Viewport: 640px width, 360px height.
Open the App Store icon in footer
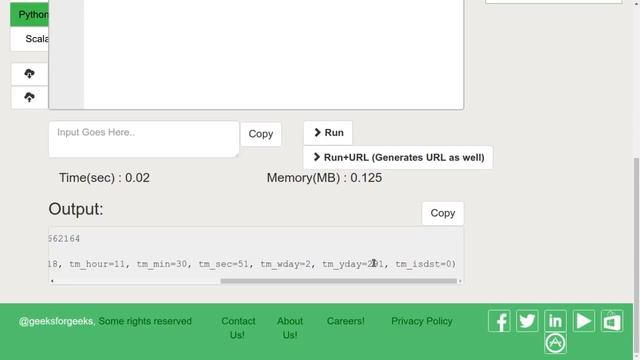coord(555,343)
